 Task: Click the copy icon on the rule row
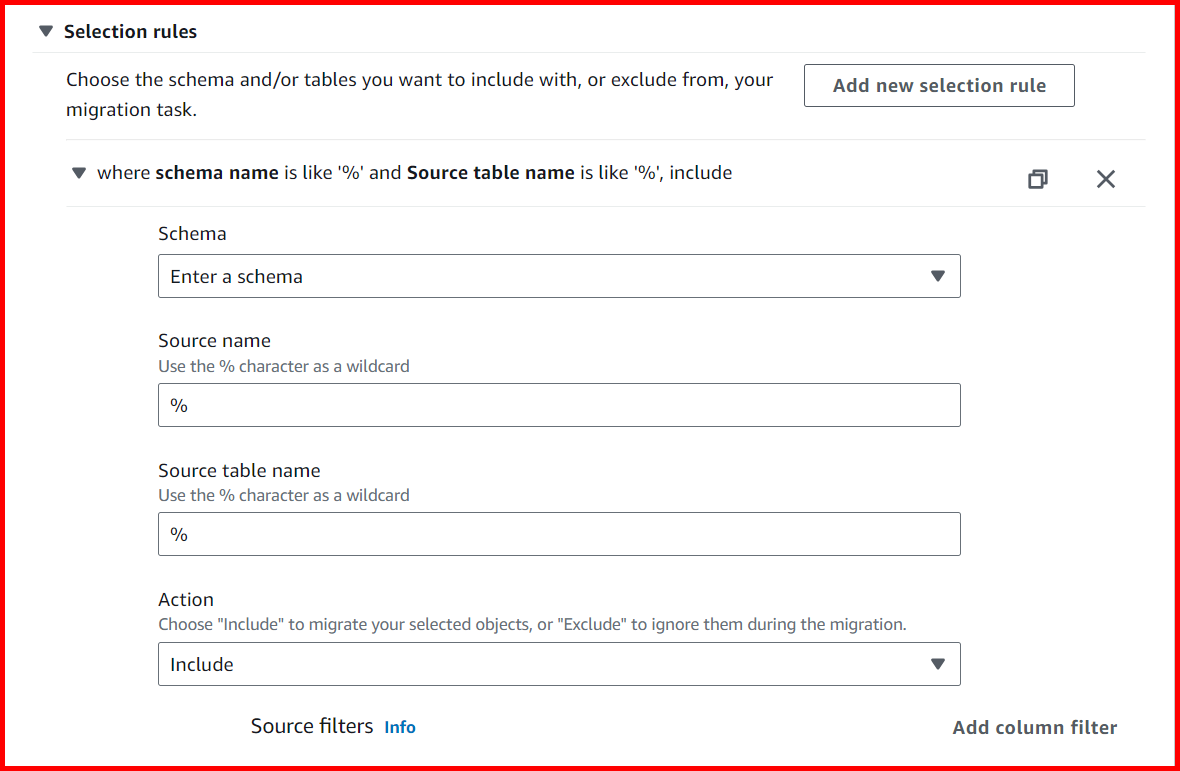click(x=1037, y=178)
